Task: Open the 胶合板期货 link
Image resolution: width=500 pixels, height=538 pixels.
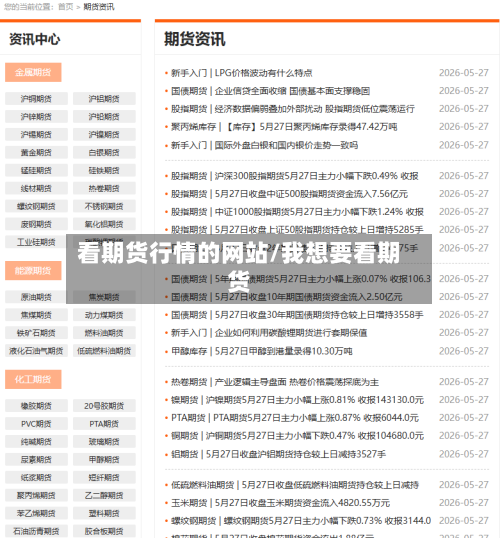Action: 104,531
